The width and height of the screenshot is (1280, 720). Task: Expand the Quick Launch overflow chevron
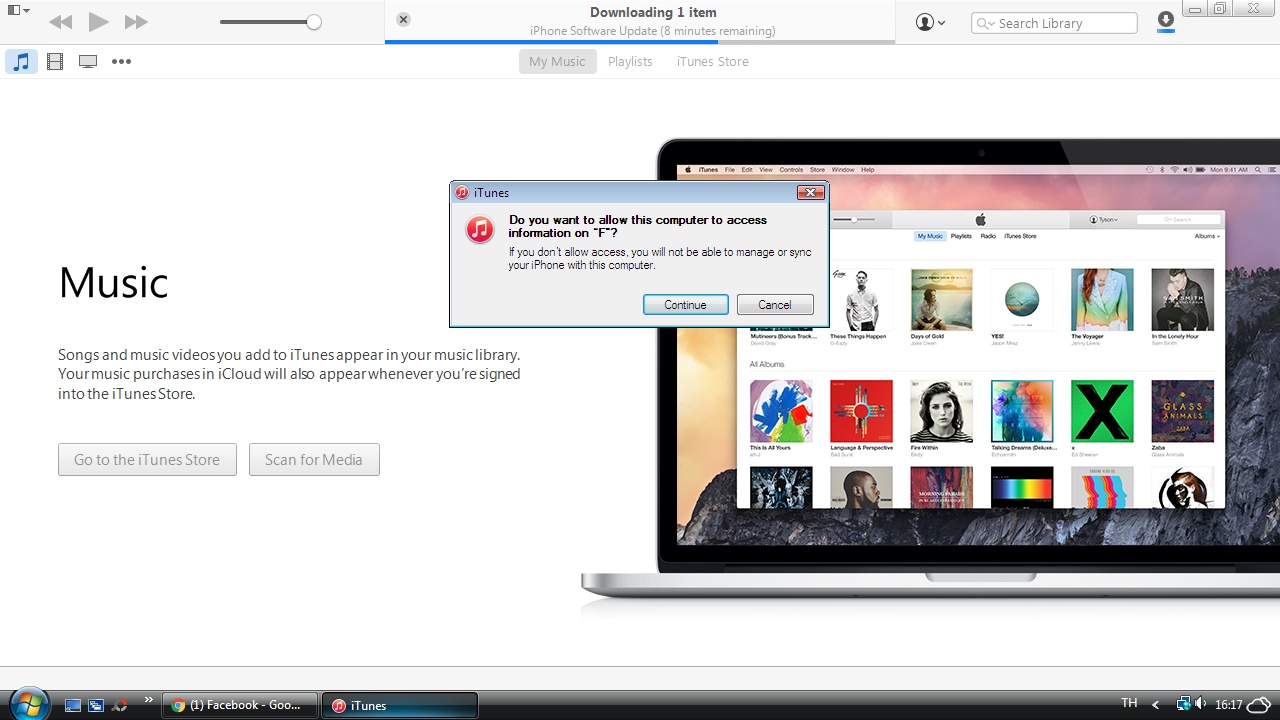click(149, 700)
